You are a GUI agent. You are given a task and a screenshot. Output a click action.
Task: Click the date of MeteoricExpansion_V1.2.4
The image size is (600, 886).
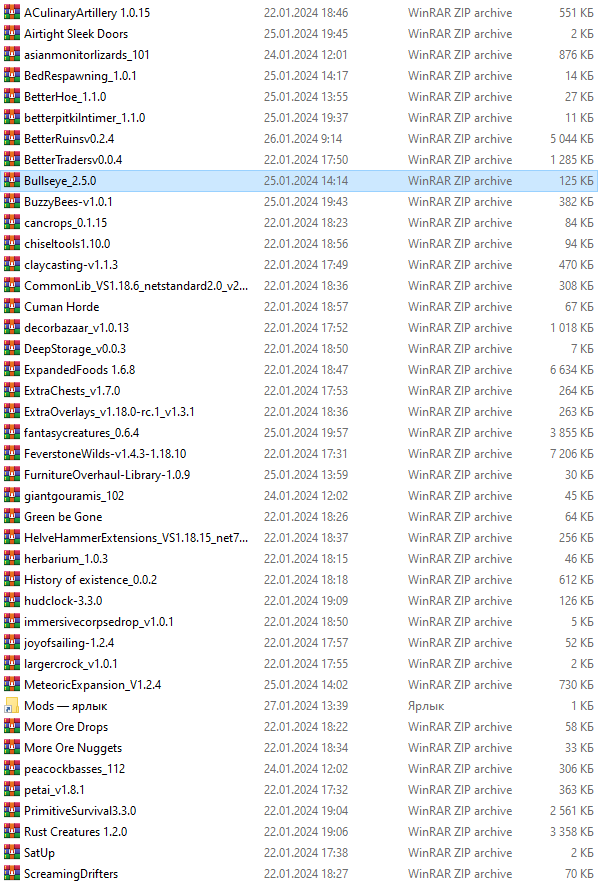point(306,685)
